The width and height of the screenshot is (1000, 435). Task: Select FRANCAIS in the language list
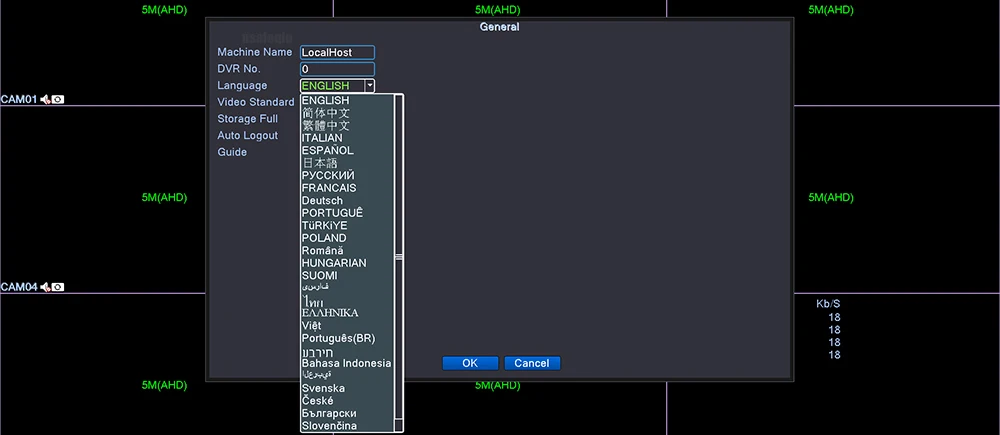(347, 188)
